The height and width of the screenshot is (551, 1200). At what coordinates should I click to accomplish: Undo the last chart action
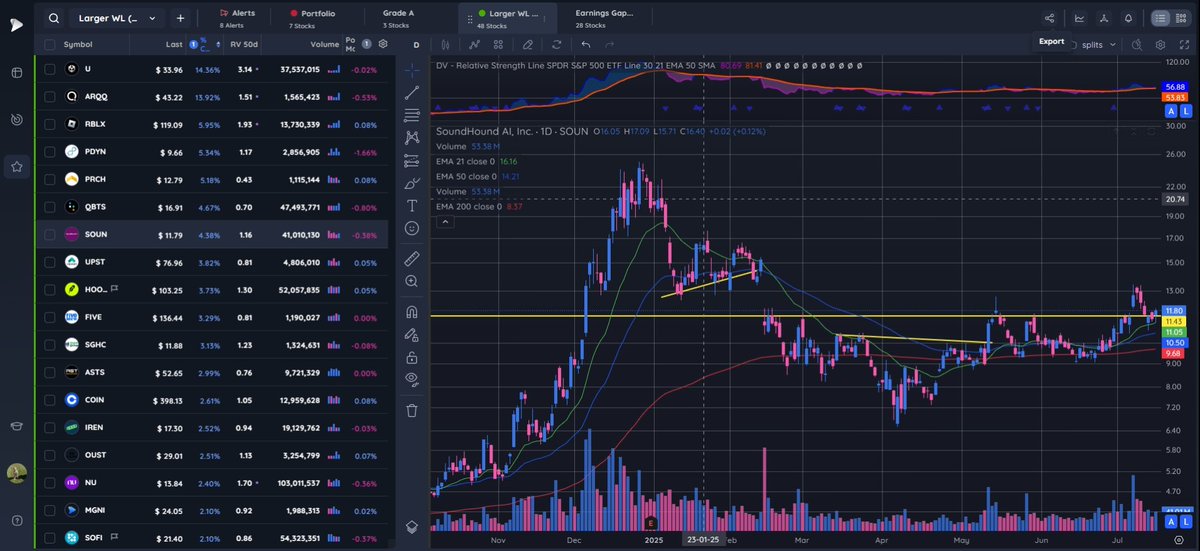586,44
